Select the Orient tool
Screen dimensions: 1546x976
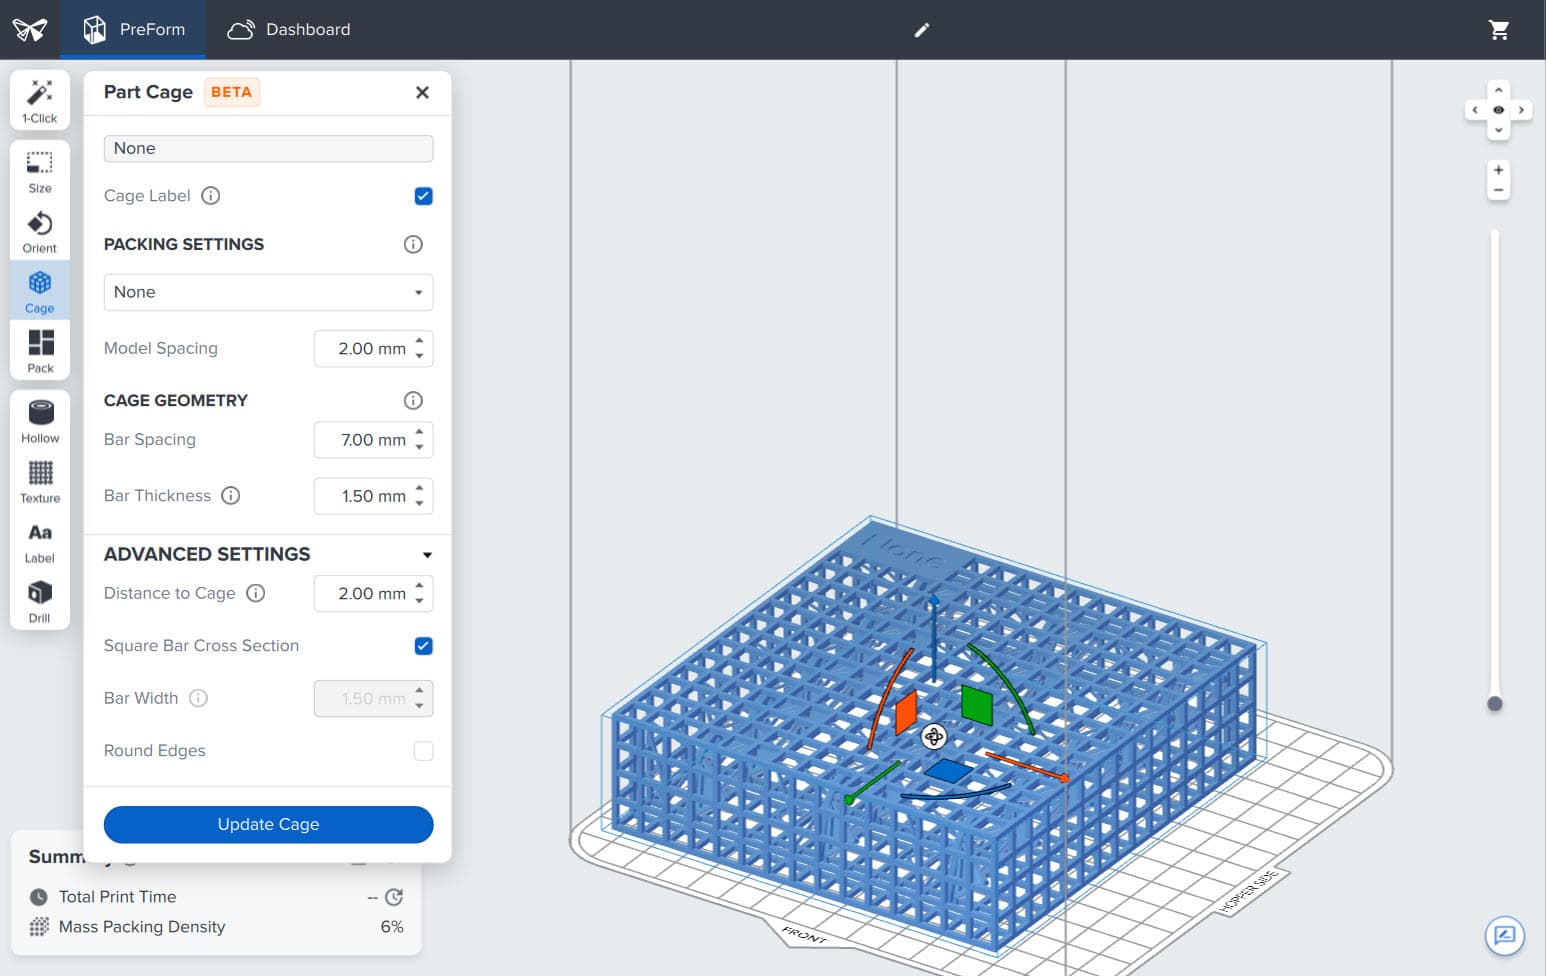click(x=40, y=231)
